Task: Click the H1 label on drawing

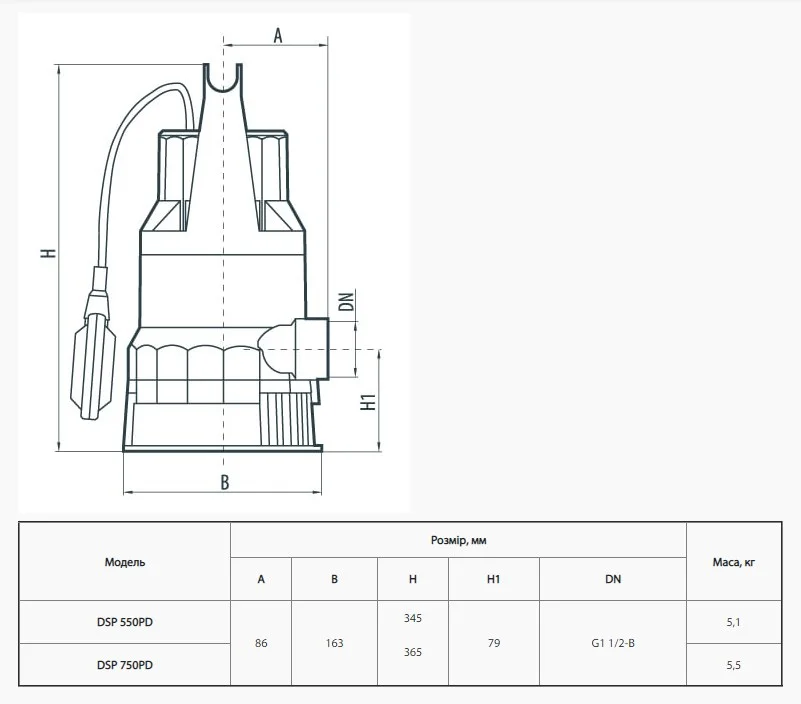Action: click(368, 402)
